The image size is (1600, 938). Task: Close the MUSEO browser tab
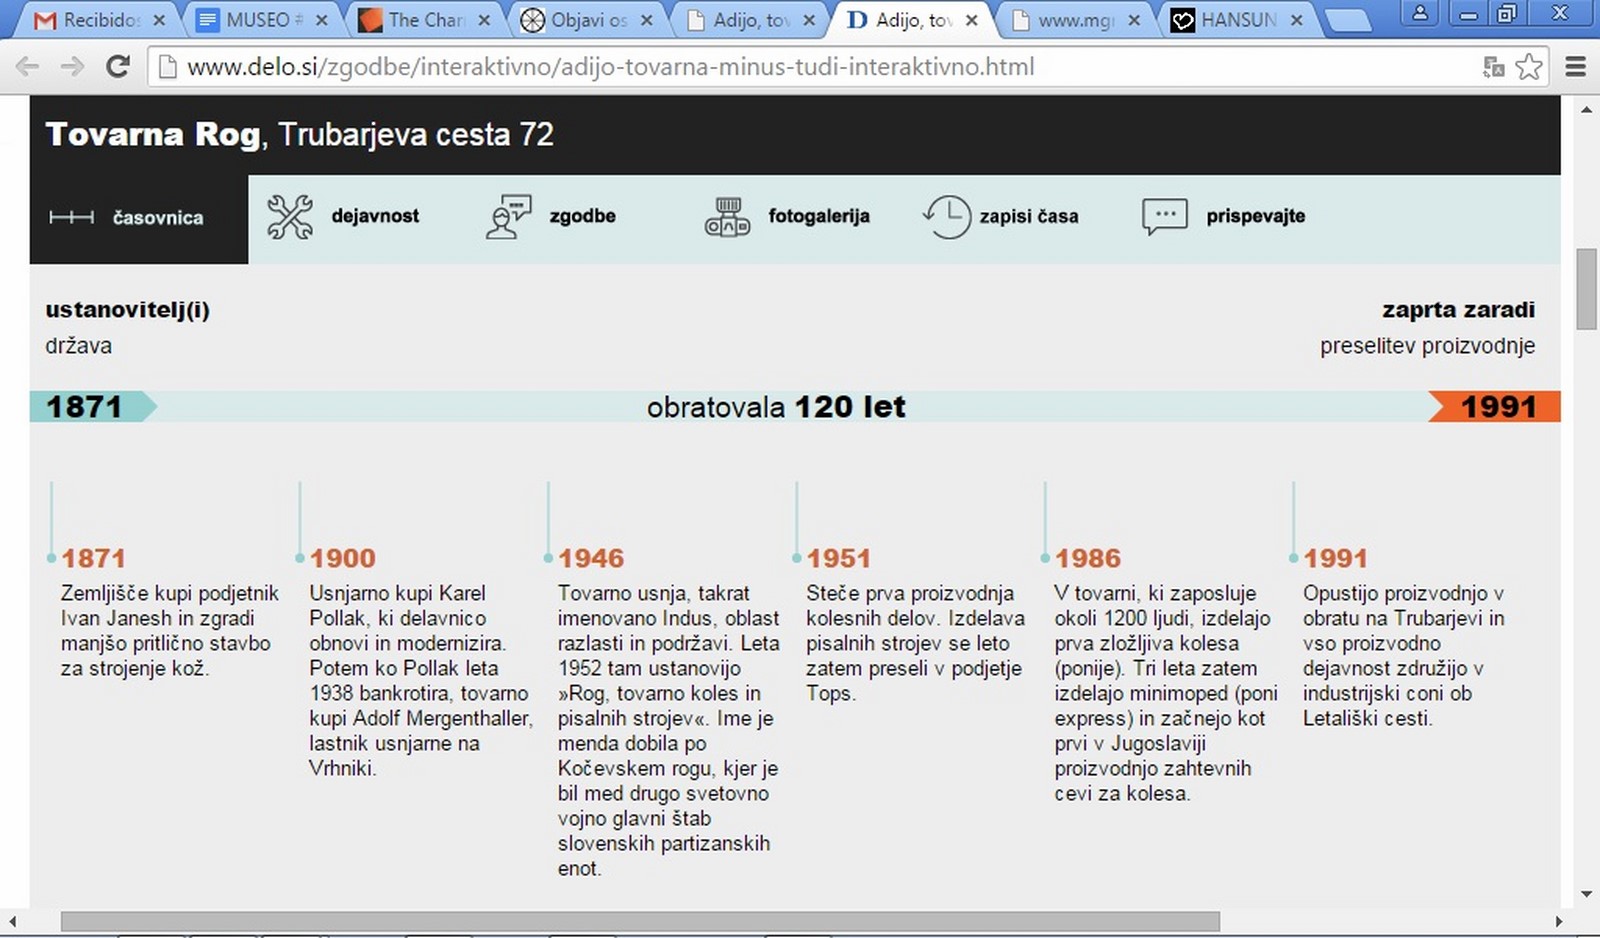(x=322, y=20)
